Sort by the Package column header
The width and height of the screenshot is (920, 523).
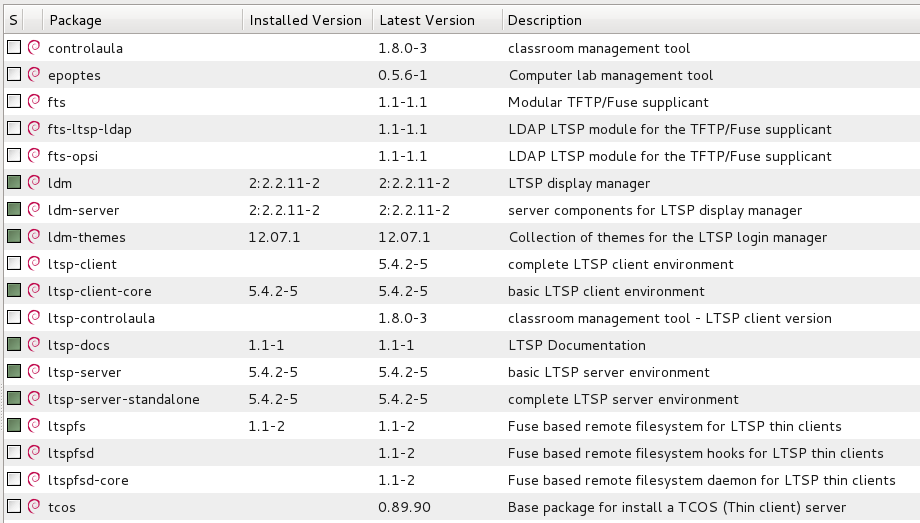140,20
